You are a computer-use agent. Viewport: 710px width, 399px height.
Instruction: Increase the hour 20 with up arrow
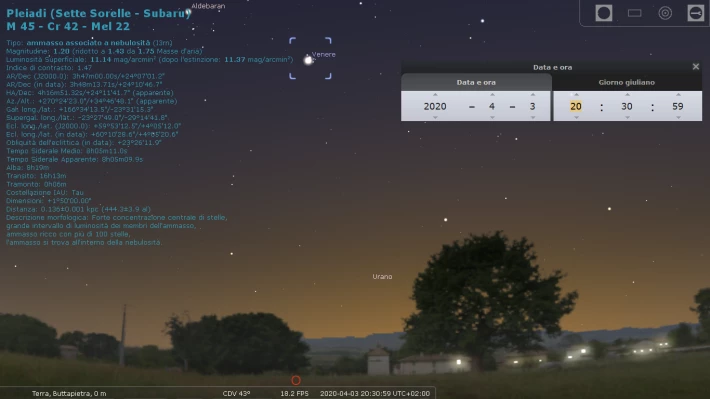pos(576,95)
